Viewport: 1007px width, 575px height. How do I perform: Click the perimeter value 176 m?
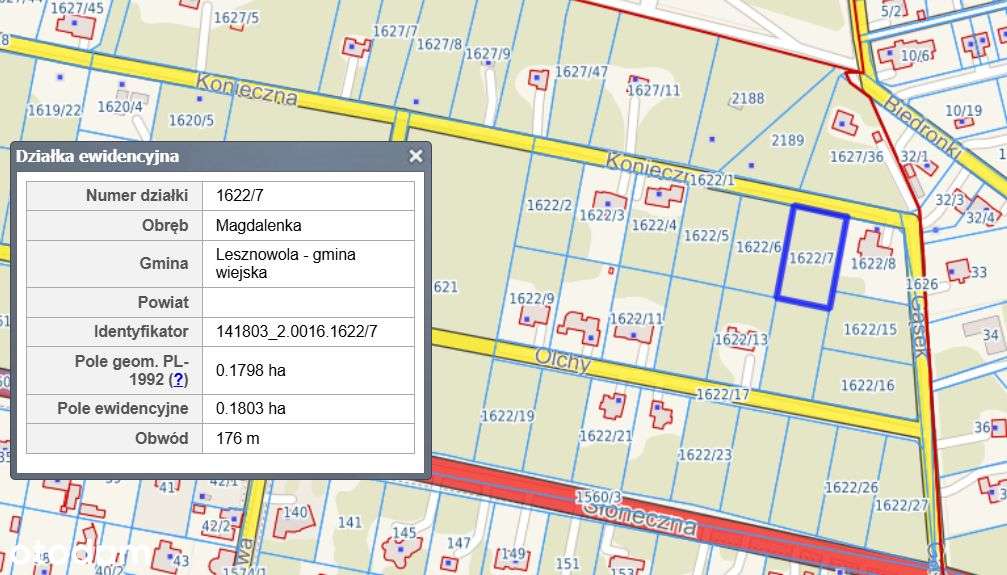(x=238, y=438)
